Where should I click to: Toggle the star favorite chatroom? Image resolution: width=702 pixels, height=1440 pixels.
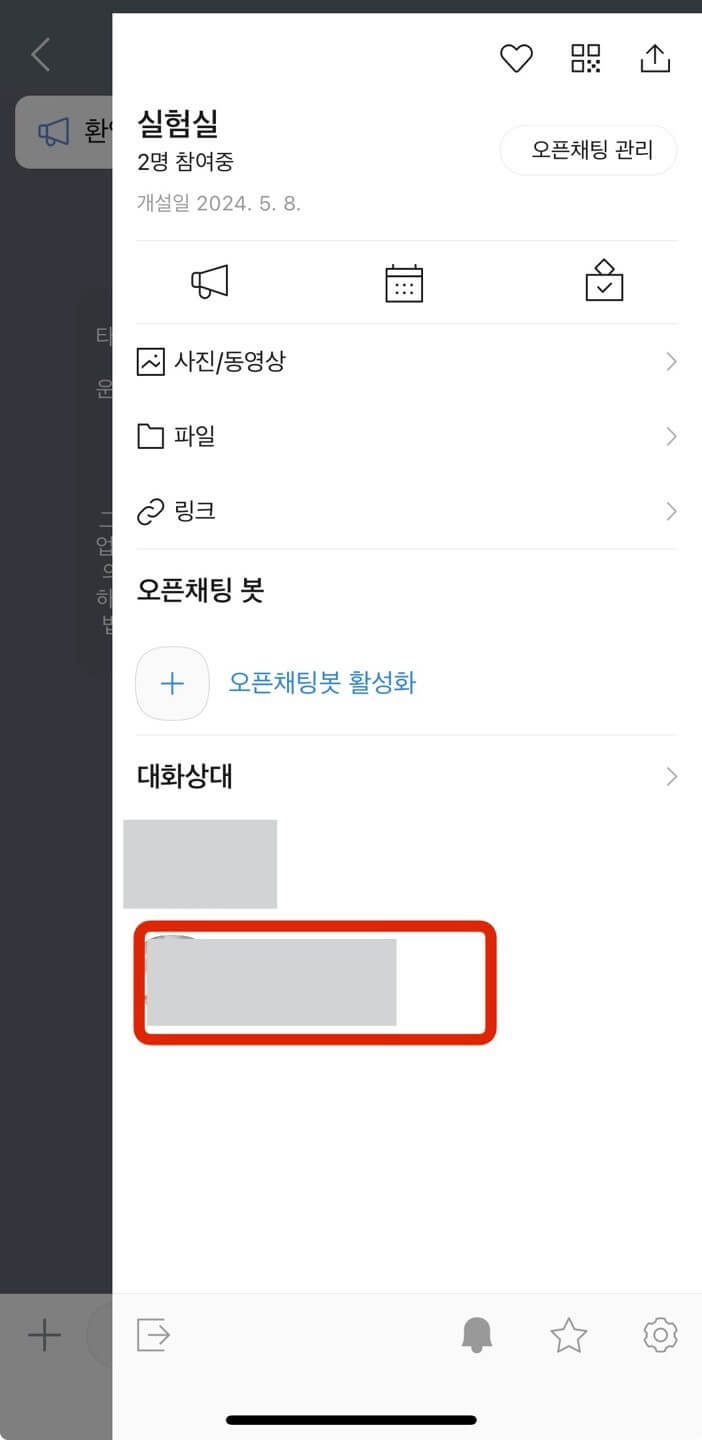[x=569, y=1335]
